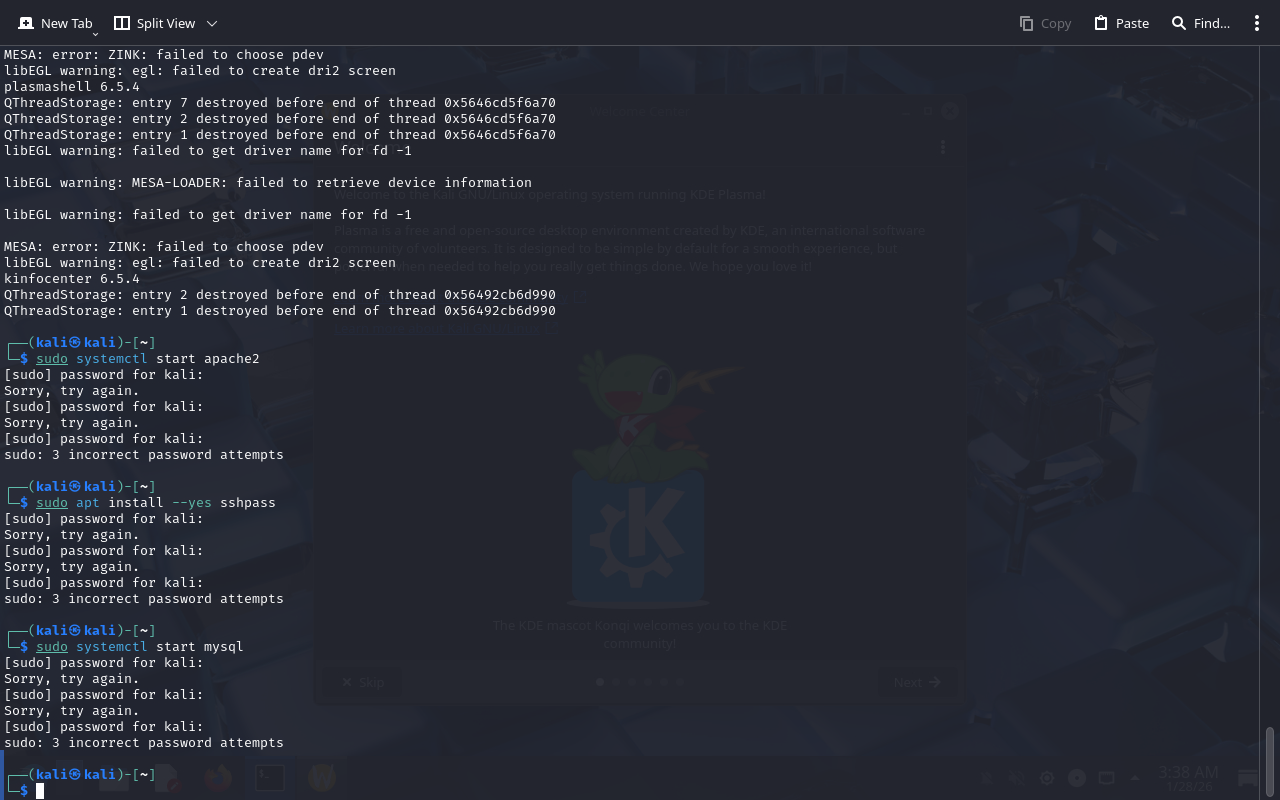1280x800 pixels.
Task: Click the Copy toolbar button
Action: point(1045,23)
